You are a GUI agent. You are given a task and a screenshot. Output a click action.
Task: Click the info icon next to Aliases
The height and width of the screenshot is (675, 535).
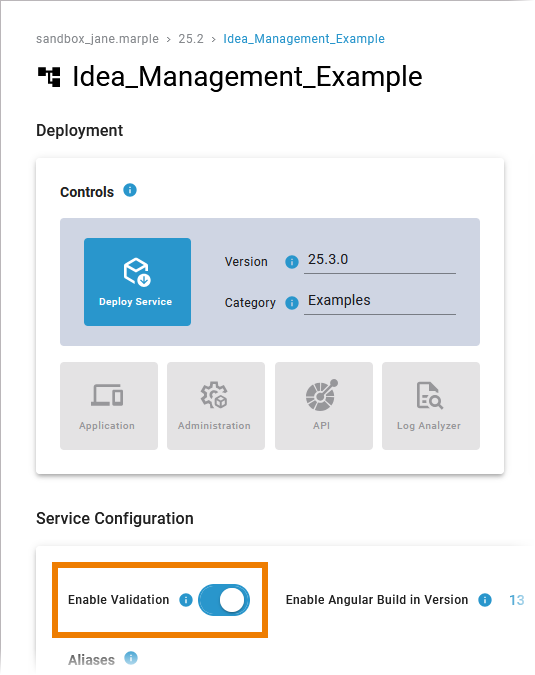coord(131,658)
